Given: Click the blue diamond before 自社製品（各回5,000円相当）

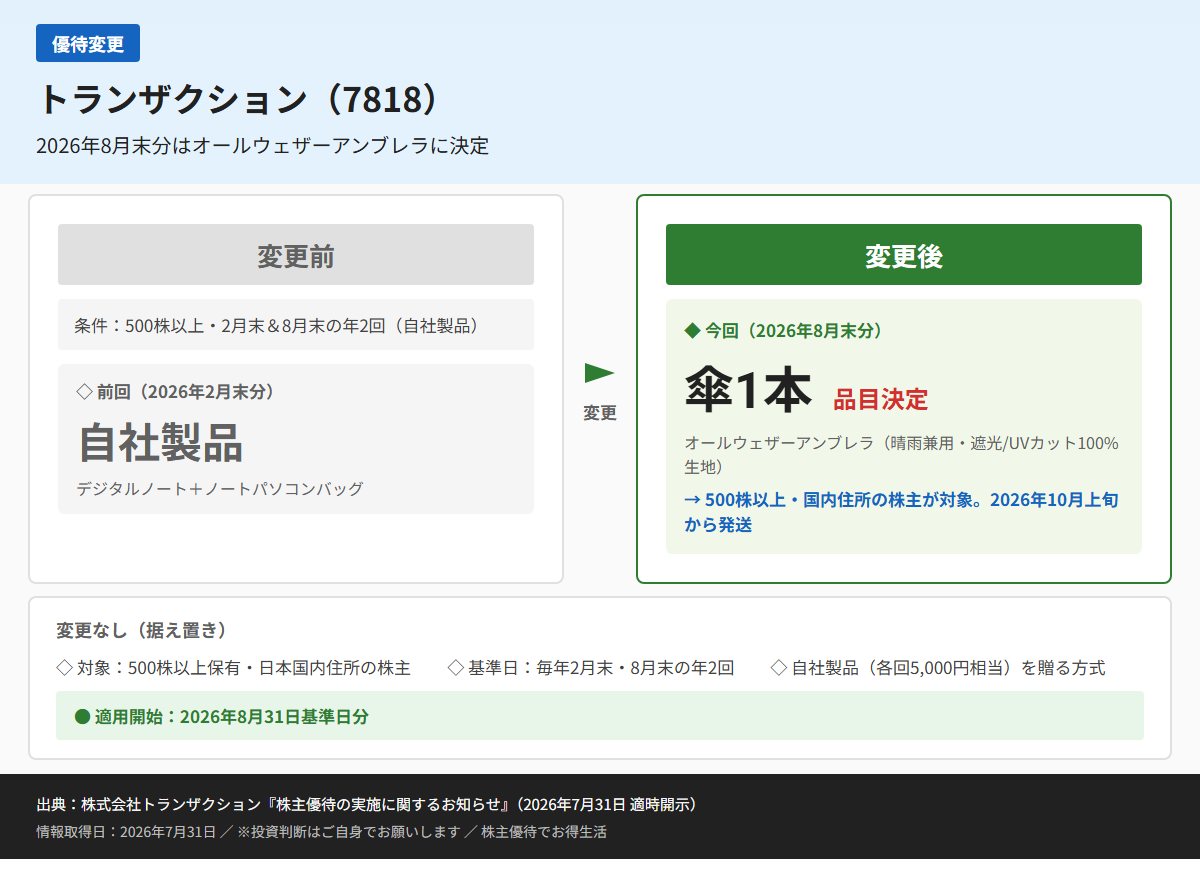Looking at the screenshot, I should [779, 668].
